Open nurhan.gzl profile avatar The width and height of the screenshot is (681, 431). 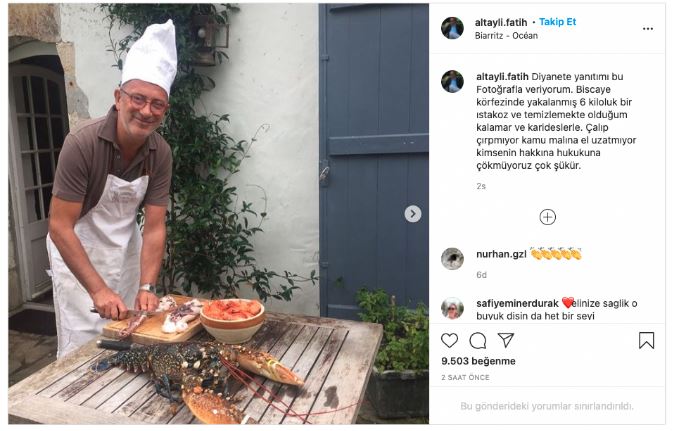click(452, 259)
